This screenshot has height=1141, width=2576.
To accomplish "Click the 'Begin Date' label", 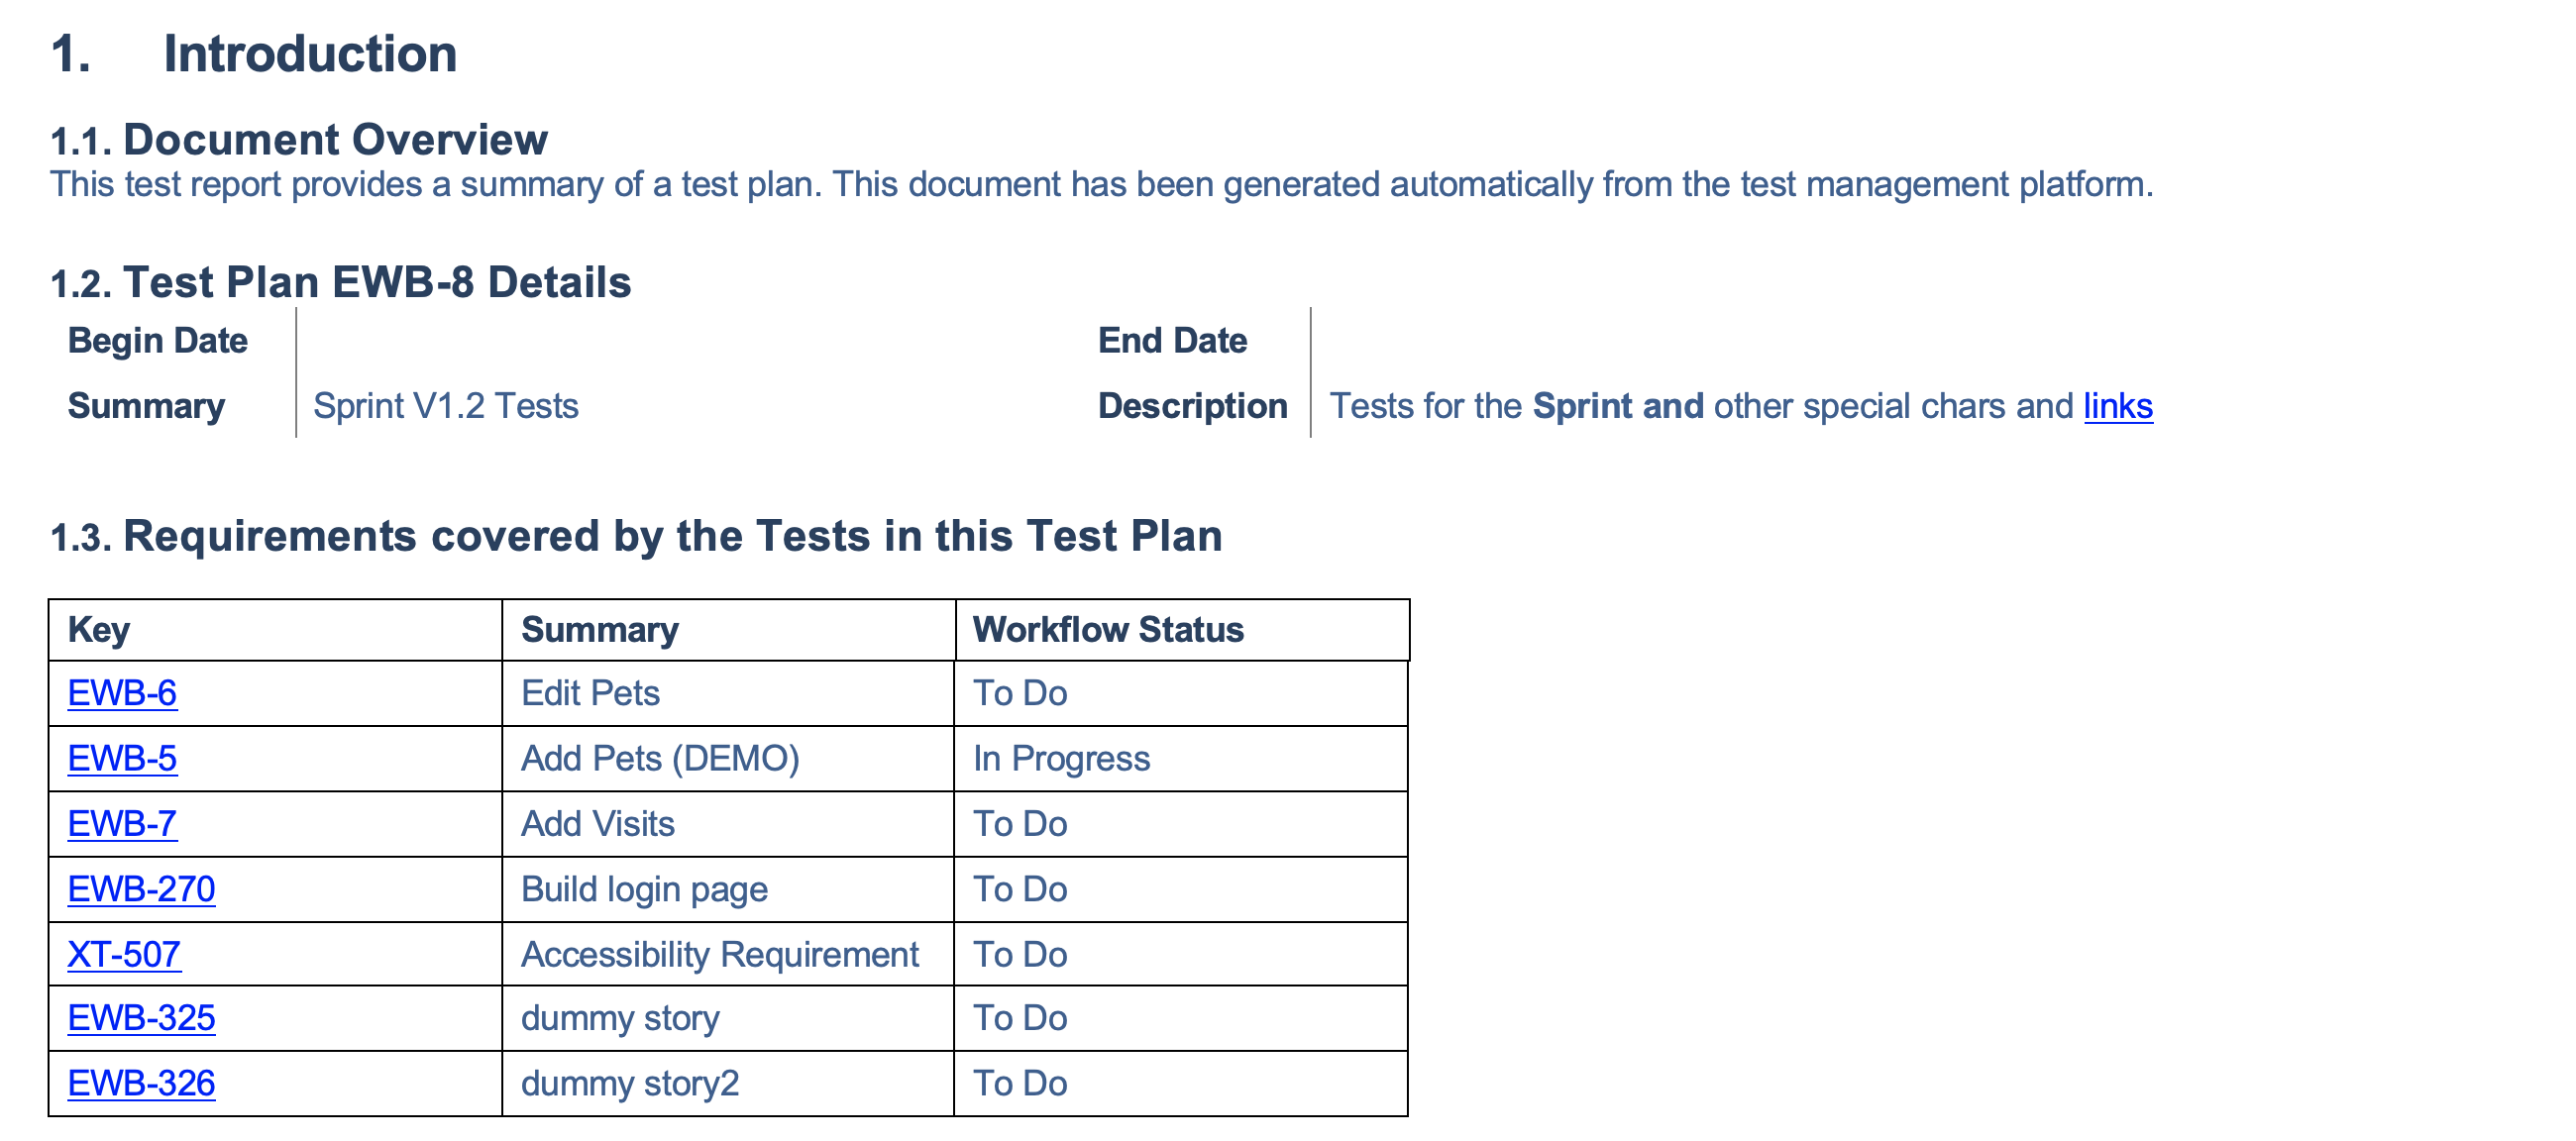I will (x=158, y=341).
